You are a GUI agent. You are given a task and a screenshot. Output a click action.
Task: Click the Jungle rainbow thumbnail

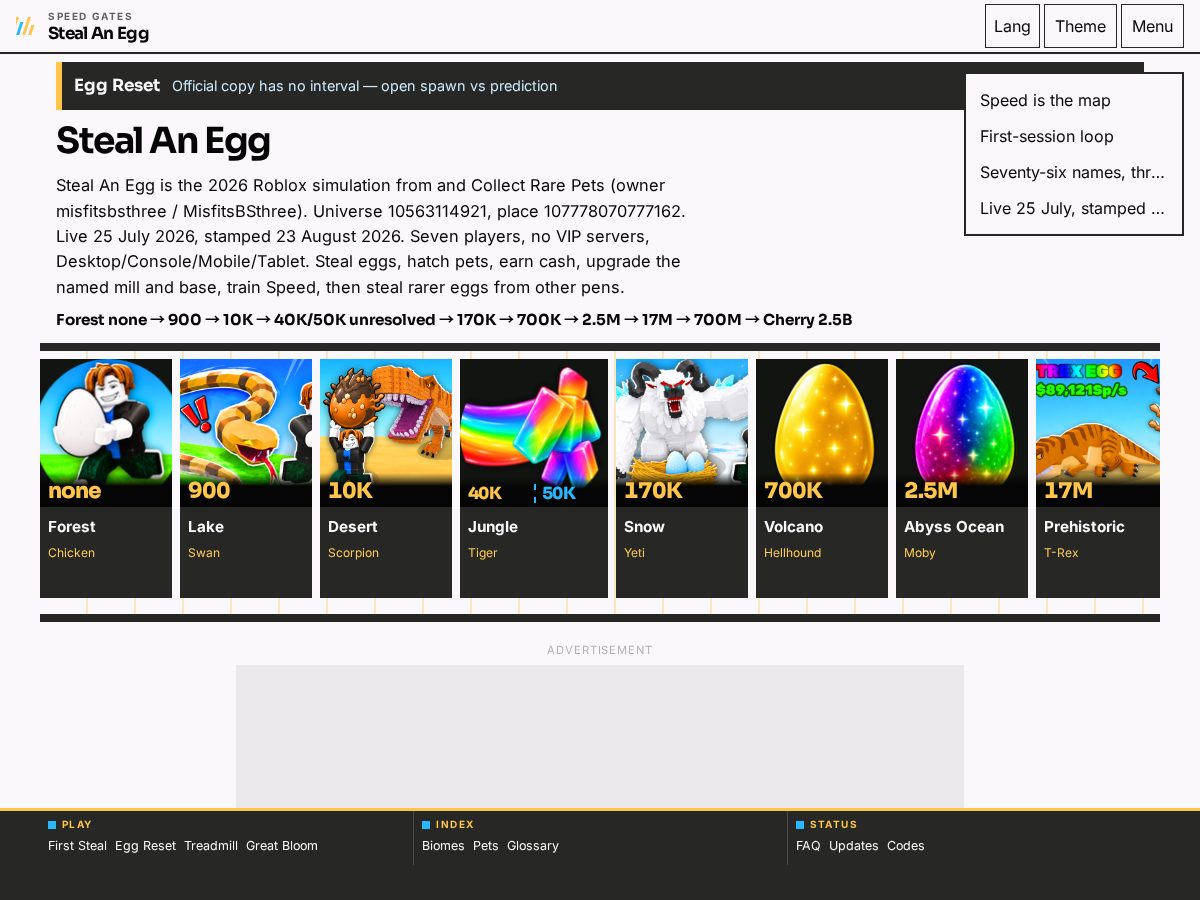click(534, 432)
